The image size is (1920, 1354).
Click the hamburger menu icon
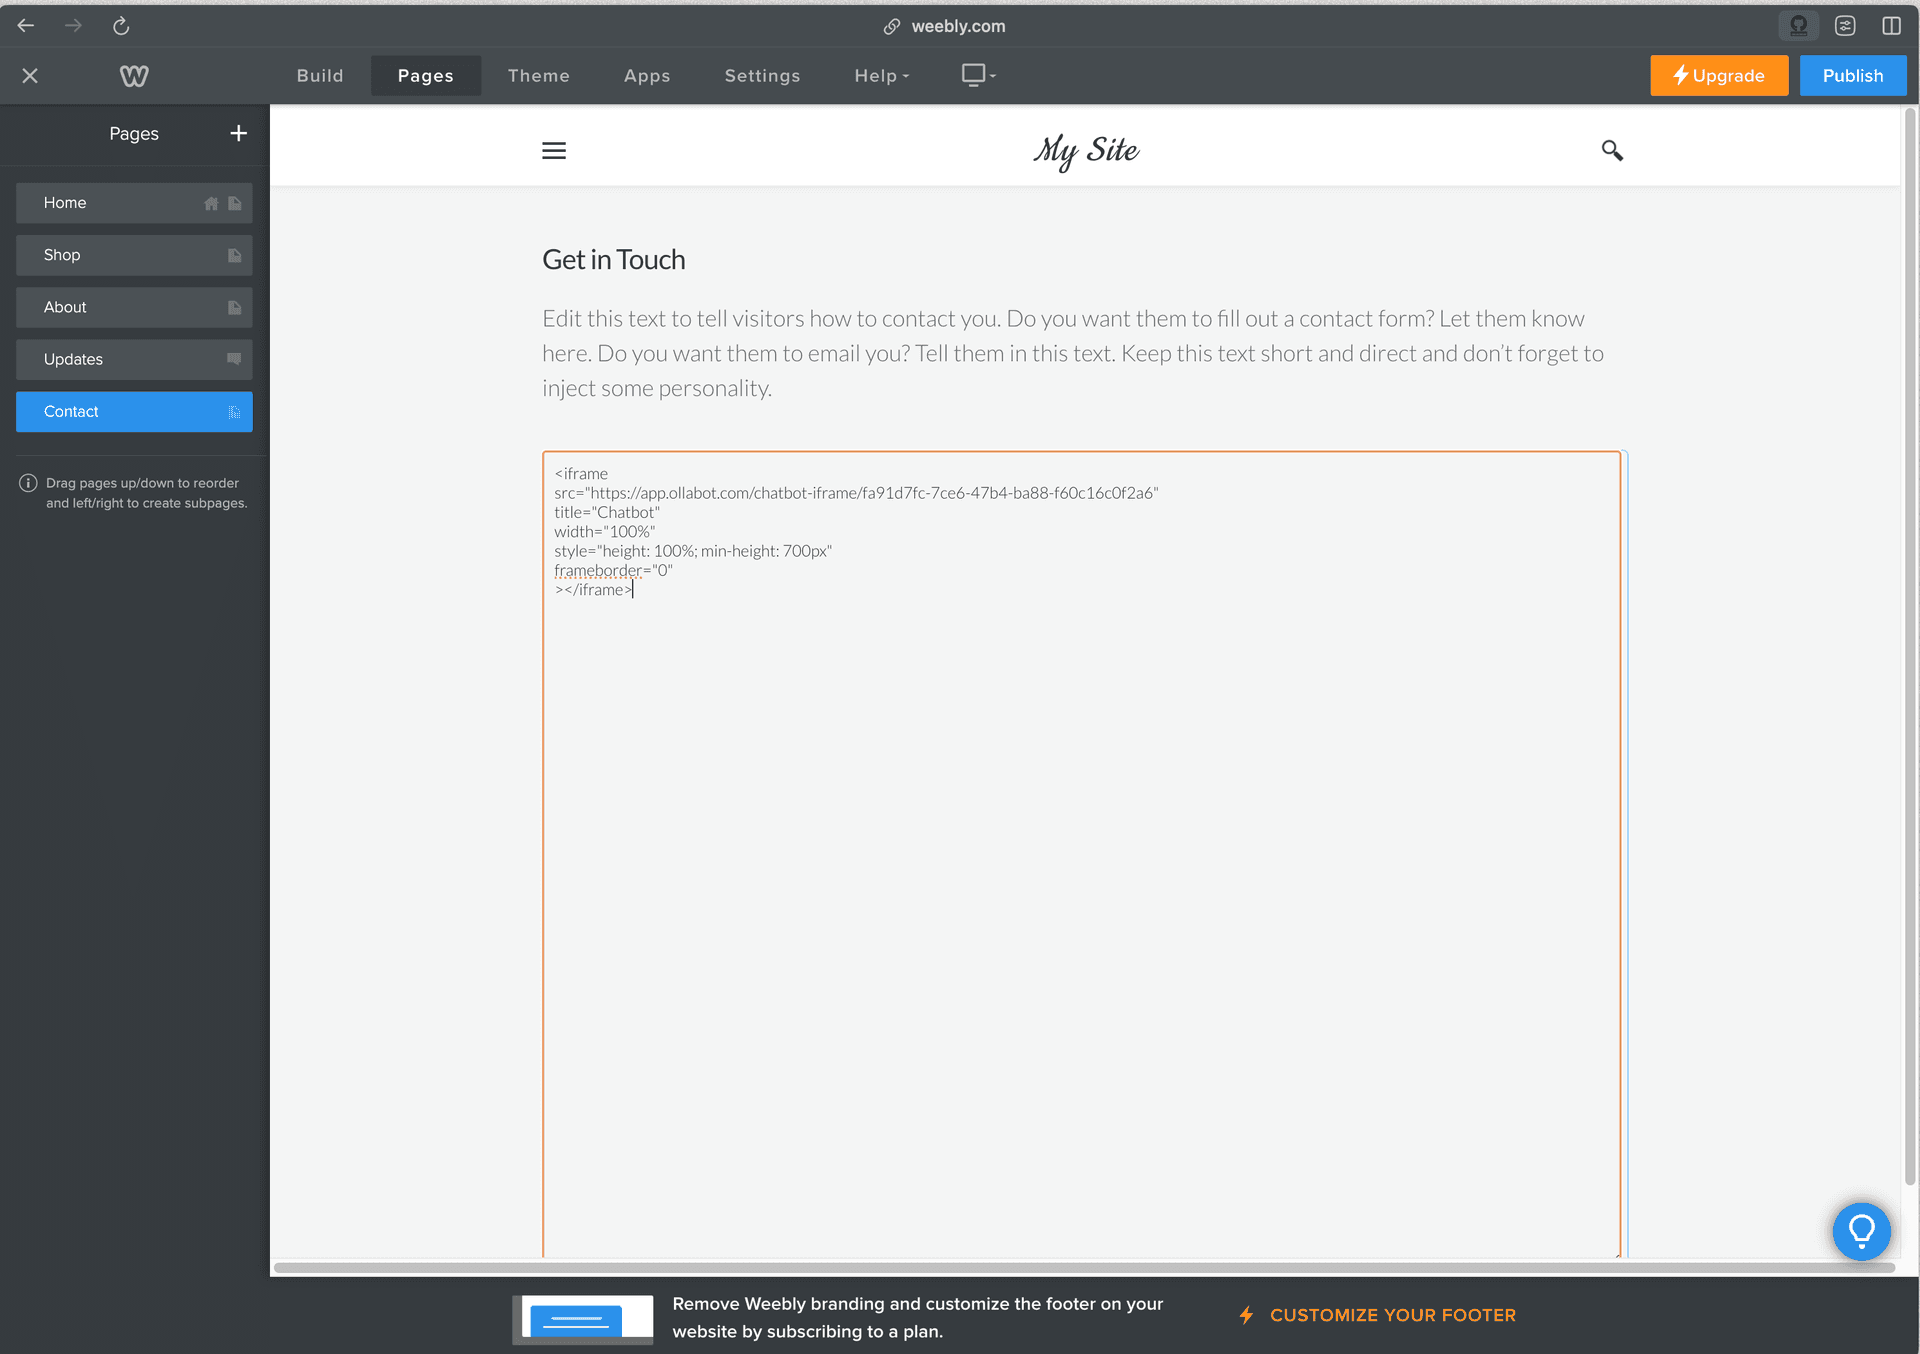(x=554, y=151)
